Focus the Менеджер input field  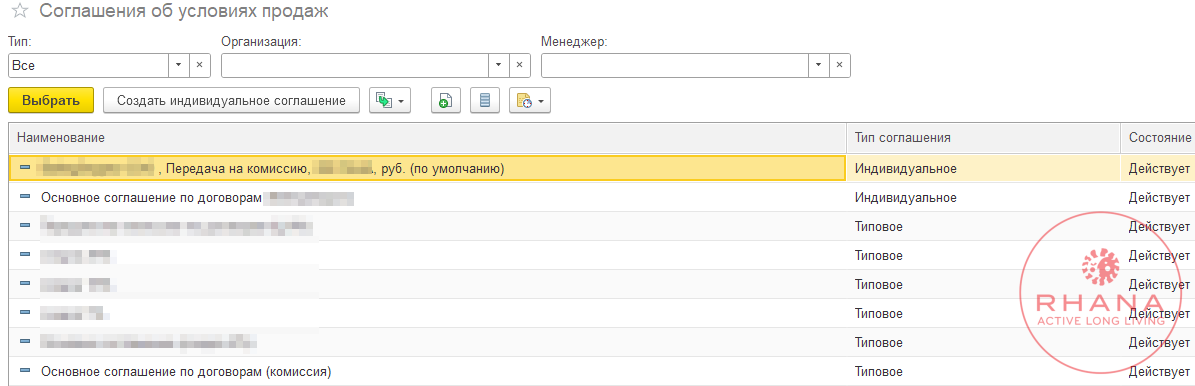point(675,66)
